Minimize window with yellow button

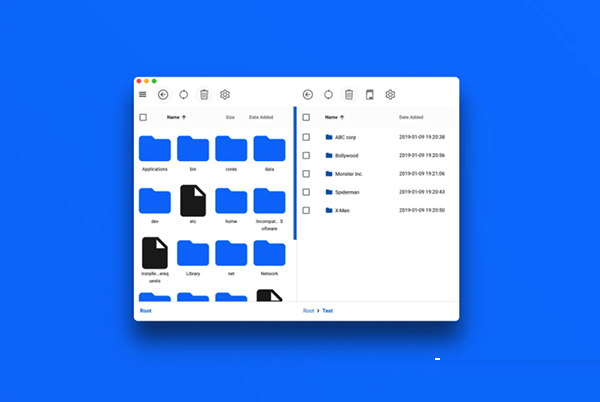pyautogui.click(x=147, y=81)
